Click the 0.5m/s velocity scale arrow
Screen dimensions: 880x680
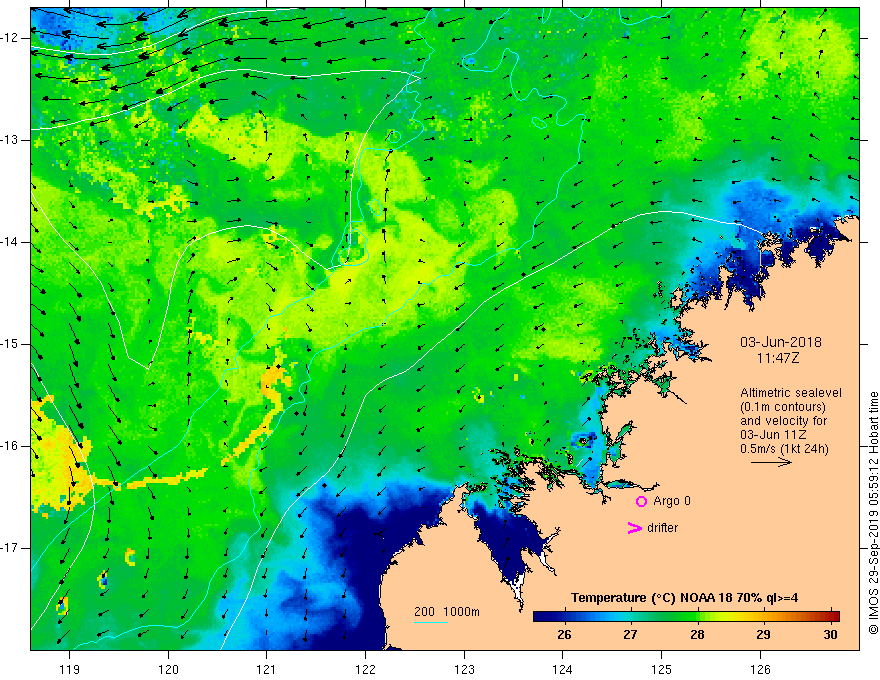tap(771, 462)
